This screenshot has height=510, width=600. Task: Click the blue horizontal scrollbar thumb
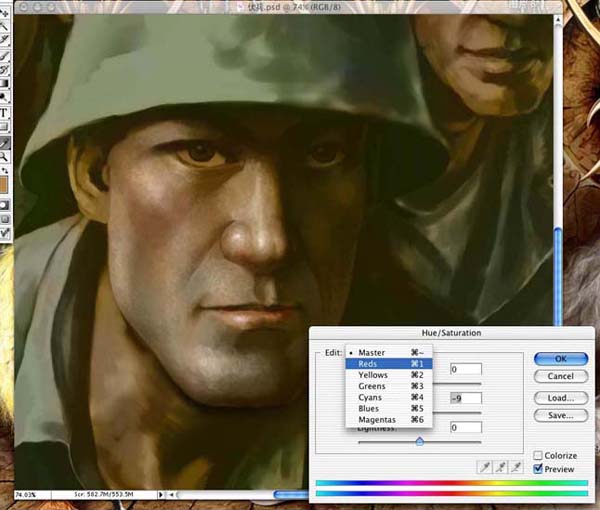[x=291, y=495]
